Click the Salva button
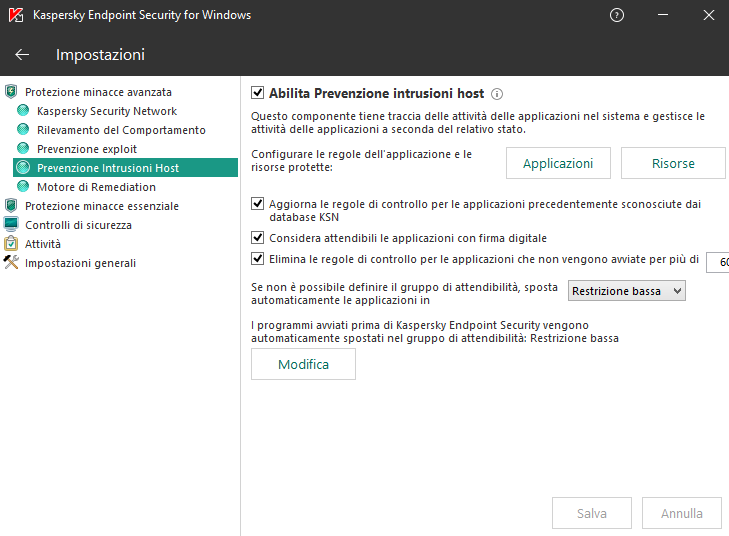The height and width of the screenshot is (536, 729). 591,513
